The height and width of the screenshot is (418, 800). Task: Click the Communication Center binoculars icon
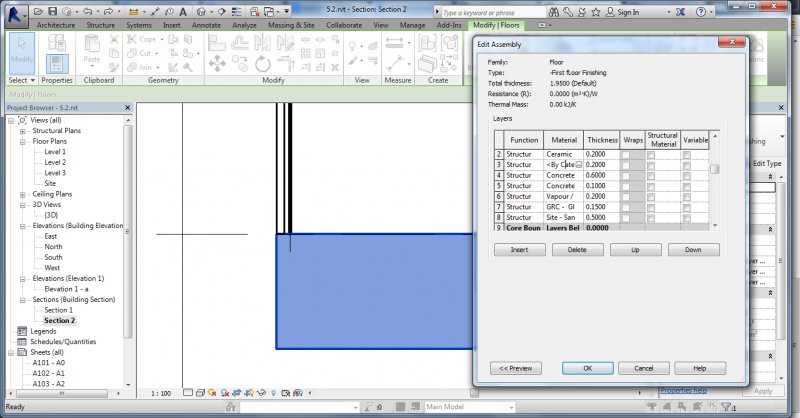[x=554, y=12]
